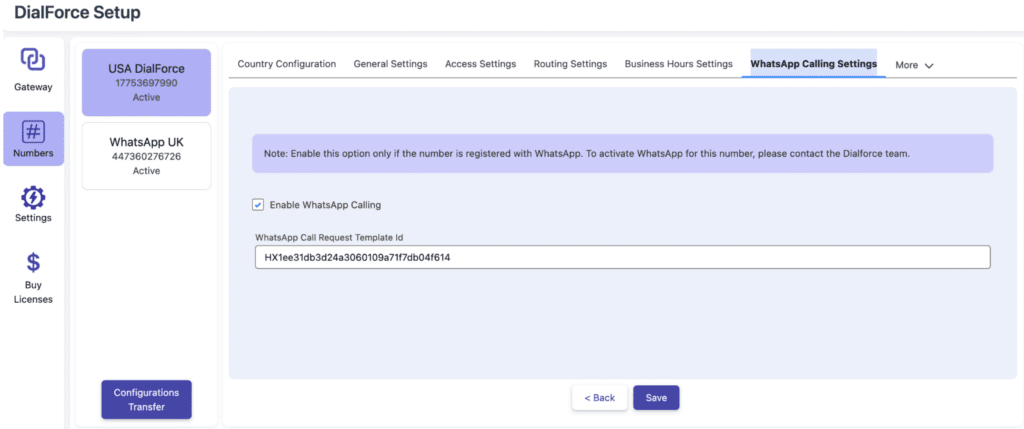Select the Routing Settings tab
This screenshot has height=429, width=1024.
[570, 64]
